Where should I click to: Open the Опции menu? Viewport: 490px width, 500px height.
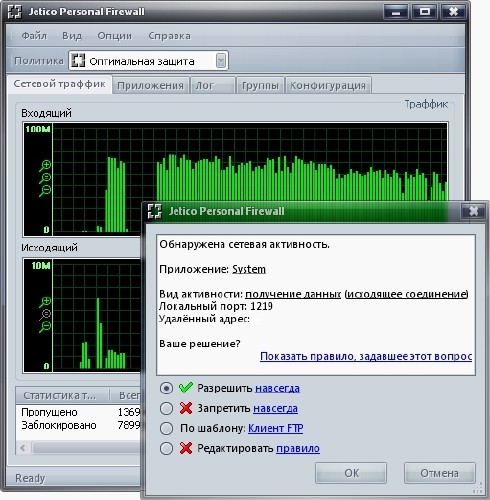(114, 36)
